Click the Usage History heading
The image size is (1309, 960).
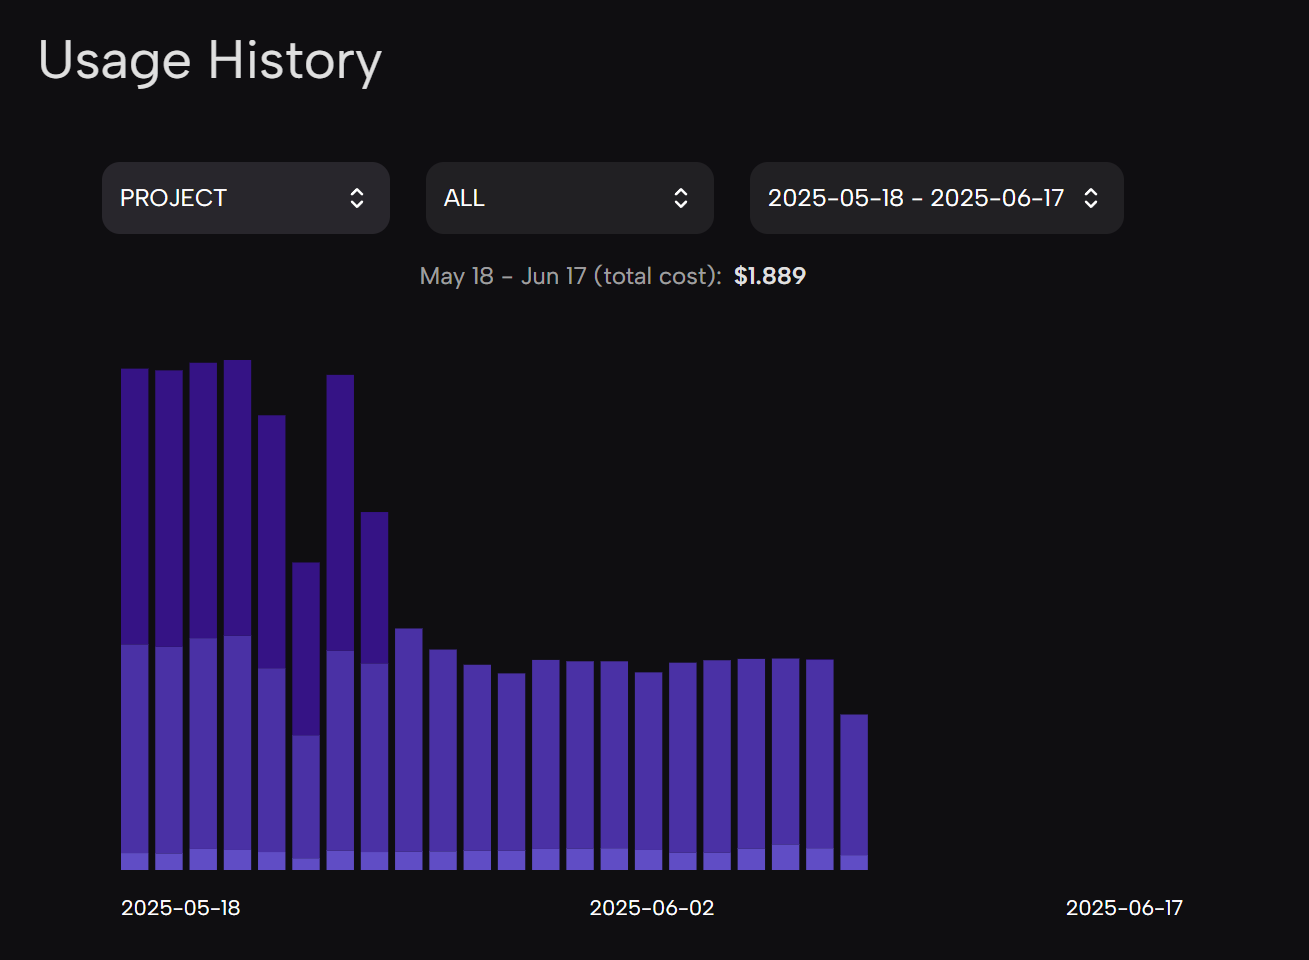click(x=210, y=61)
